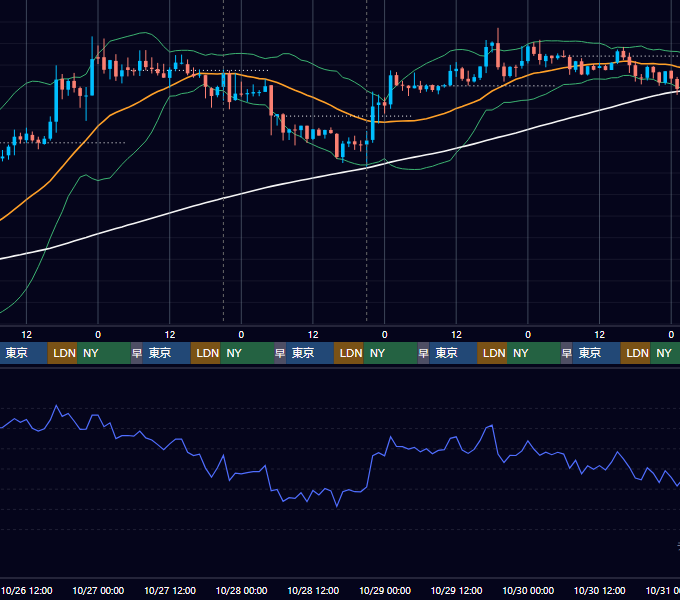This screenshot has width=680, height=600.
Task: Click the 10/30 00:00 date label
Action: tap(528, 590)
